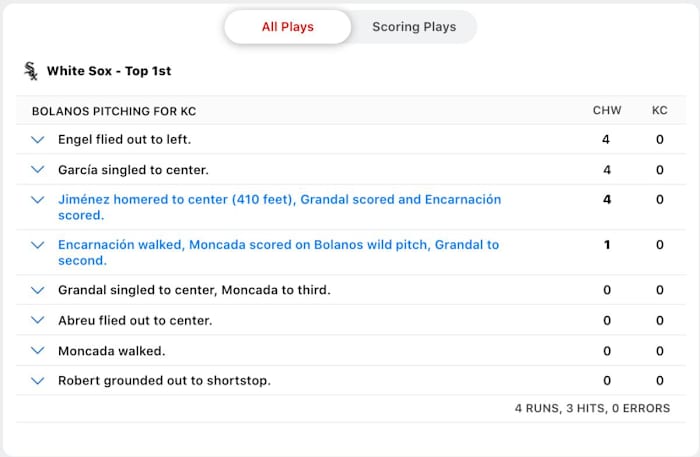The width and height of the screenshot is (700, 457).
Task: Expand the Abreu flied out play
Action: 38,321
